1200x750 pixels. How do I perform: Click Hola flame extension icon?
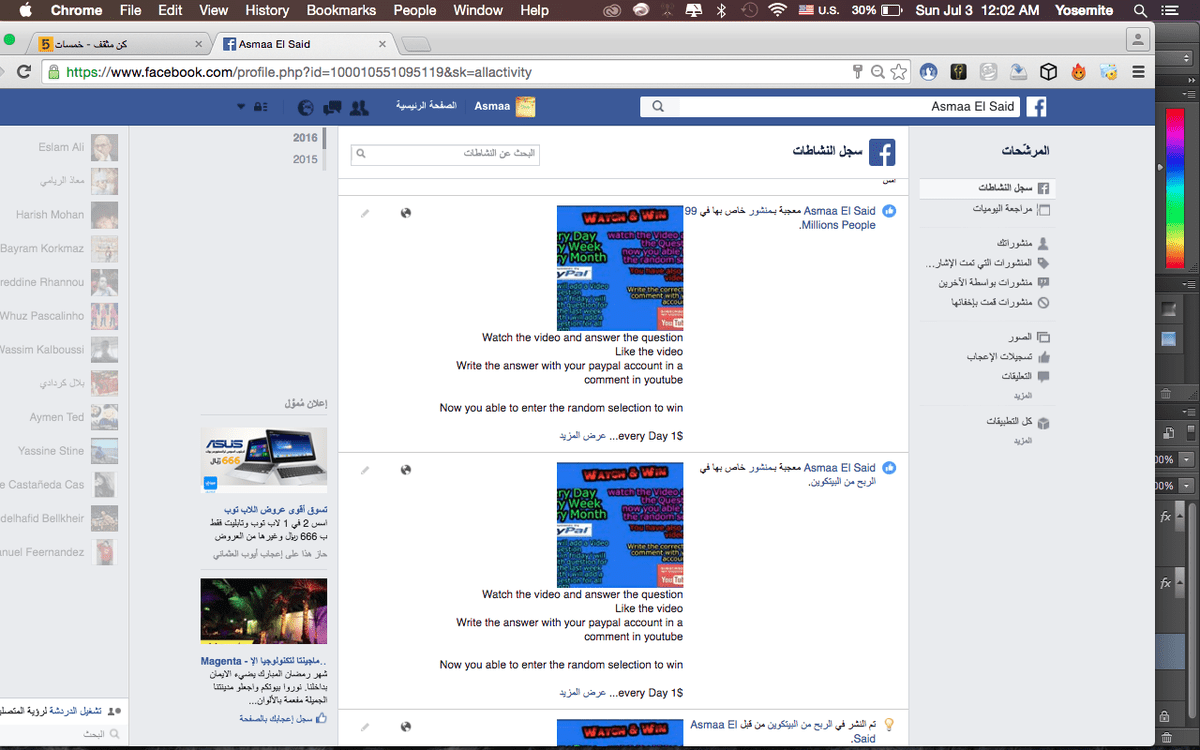coord(1078,72)
